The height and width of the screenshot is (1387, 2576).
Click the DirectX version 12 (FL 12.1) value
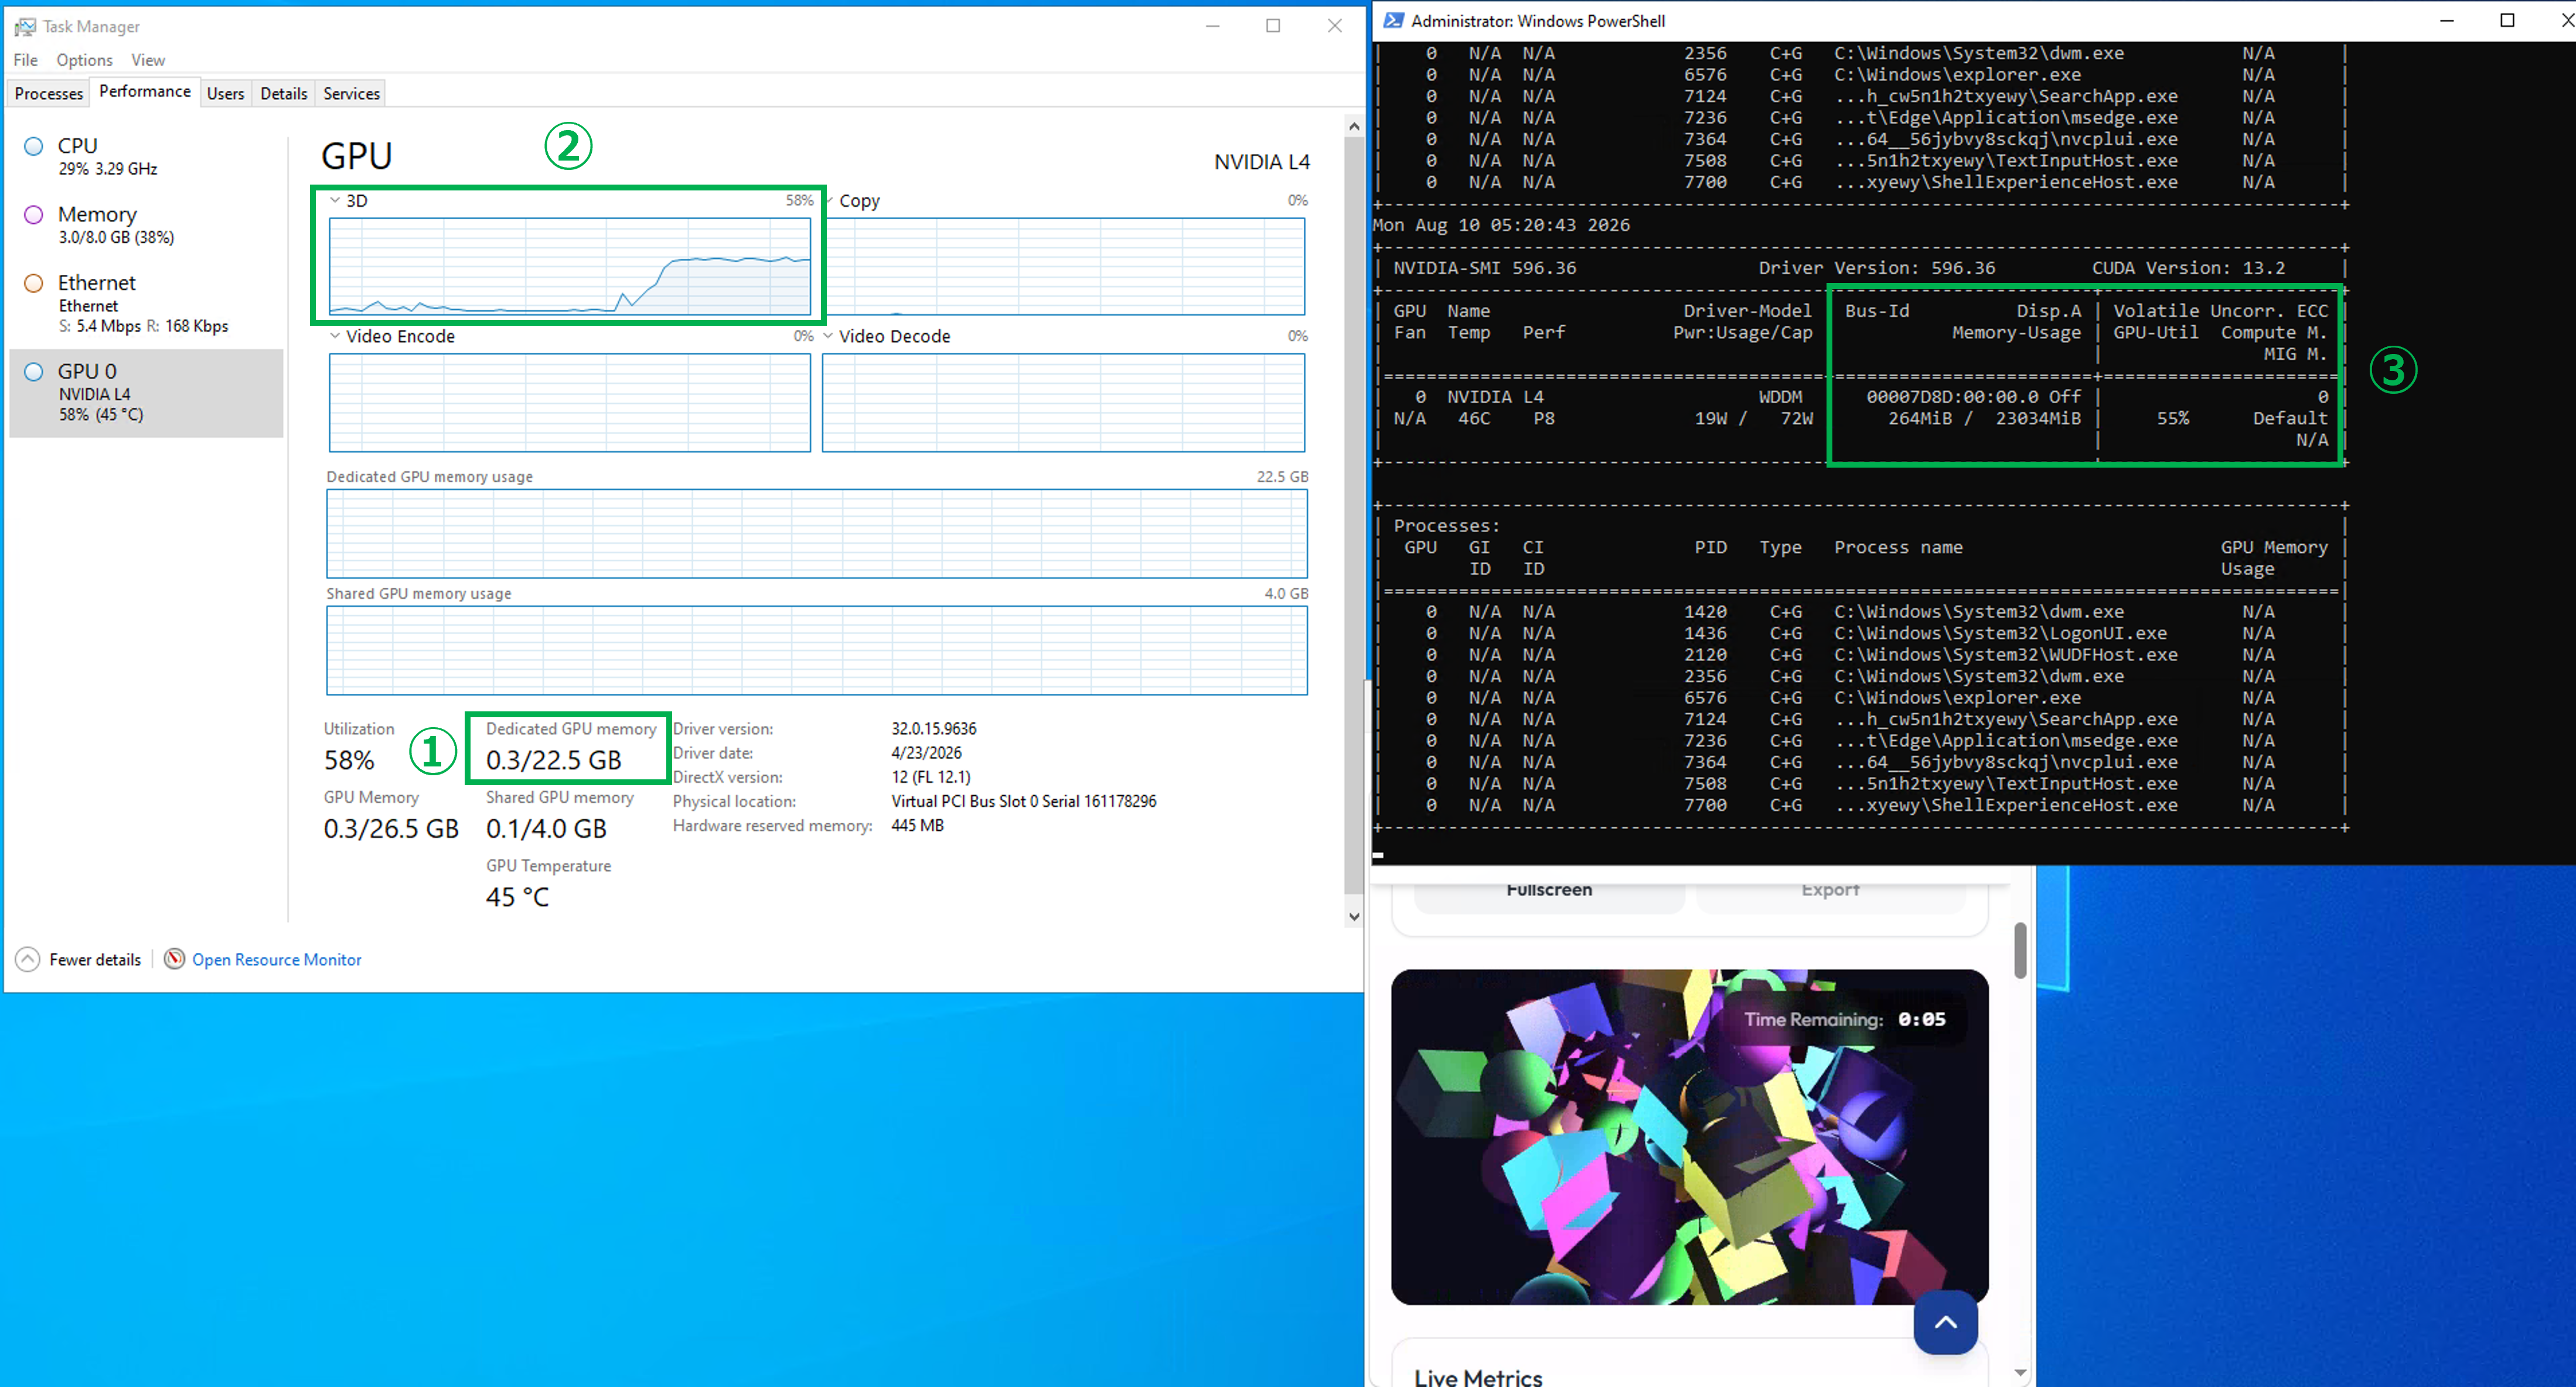(931, 777)
